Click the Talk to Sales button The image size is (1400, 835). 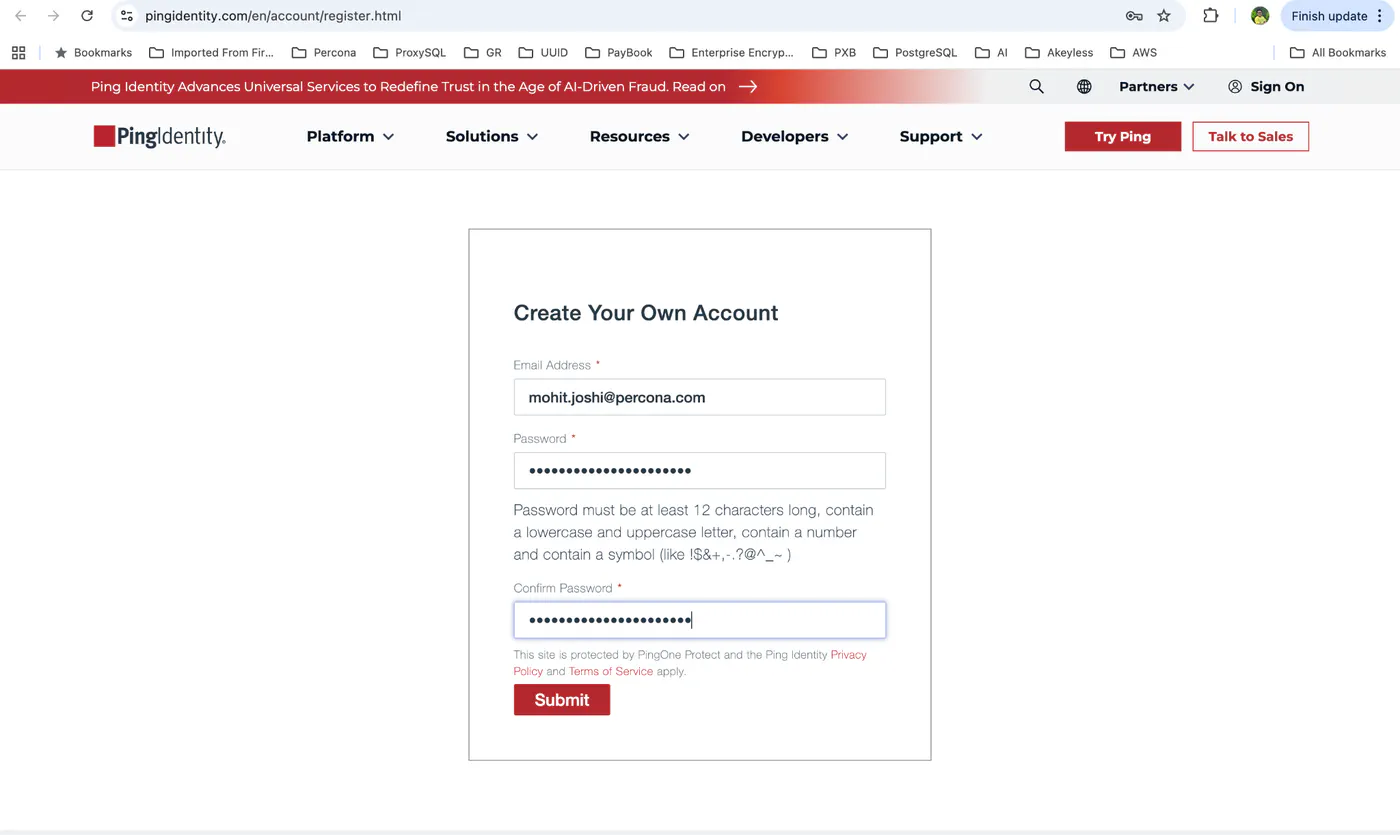1251,137
